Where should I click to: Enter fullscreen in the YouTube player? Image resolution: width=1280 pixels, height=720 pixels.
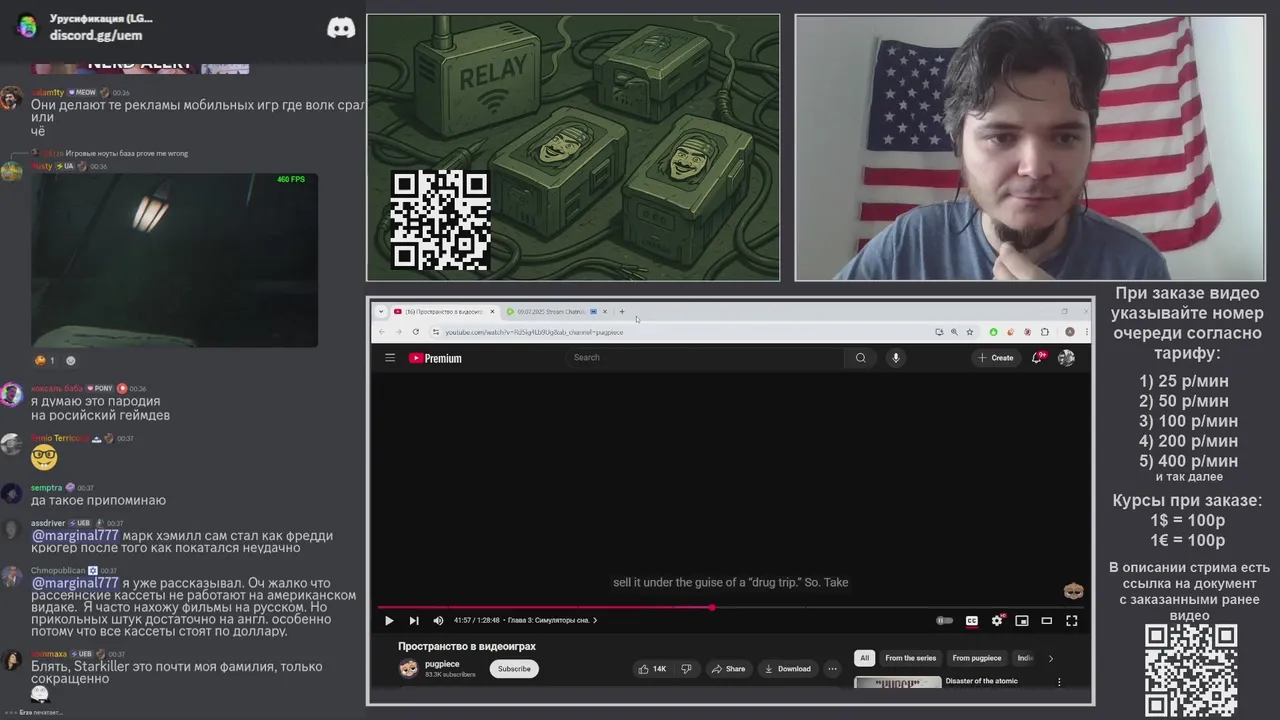point(1072,621)
